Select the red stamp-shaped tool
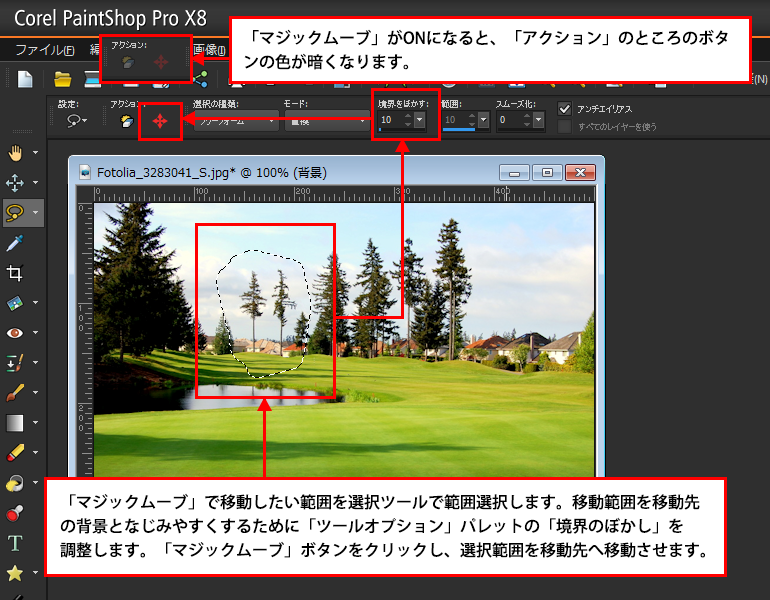The image size is (770, 600). click(15, 513)
